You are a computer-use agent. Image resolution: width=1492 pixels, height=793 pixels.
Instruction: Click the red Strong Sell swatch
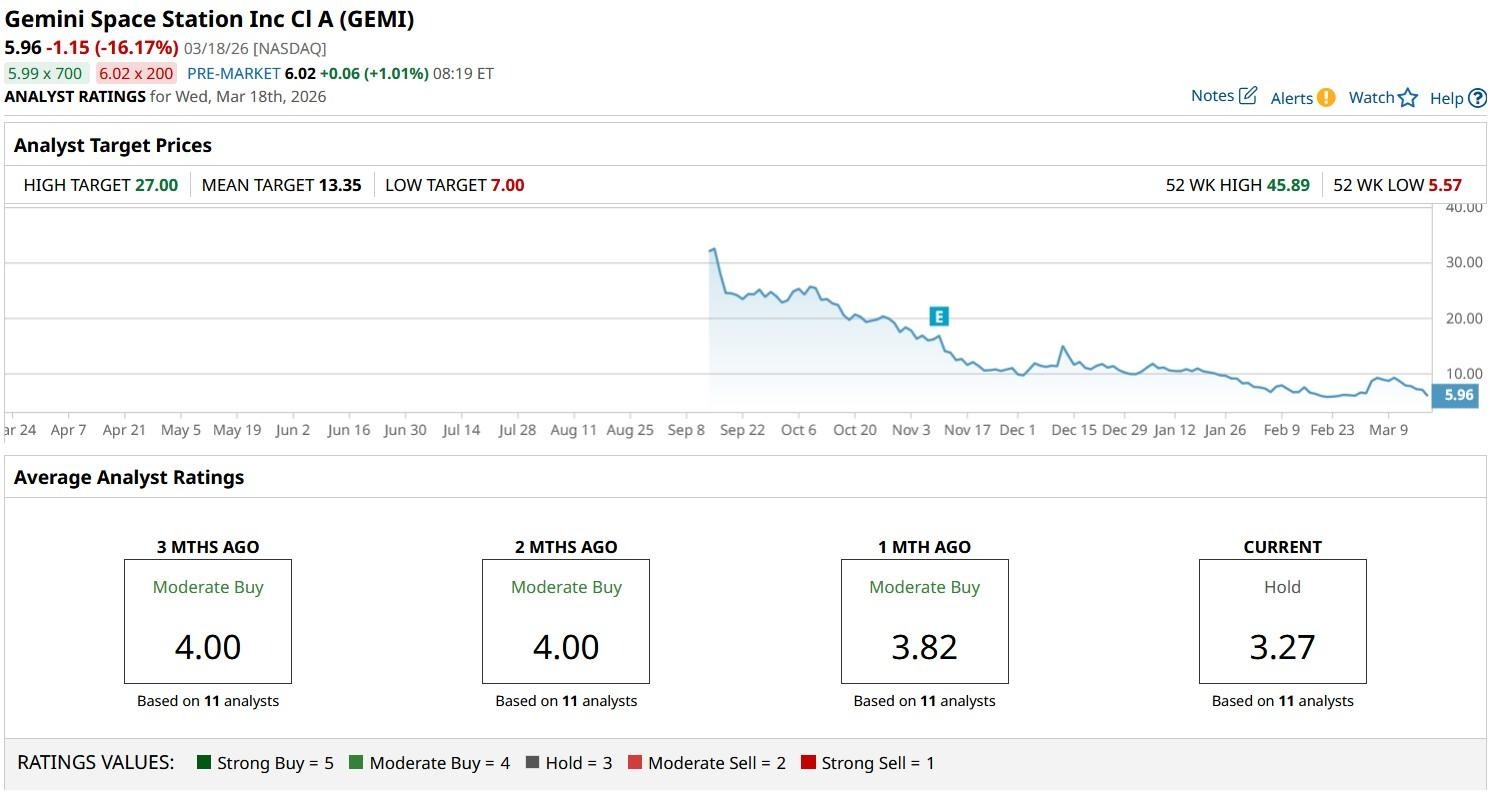(x=808, y=763)
